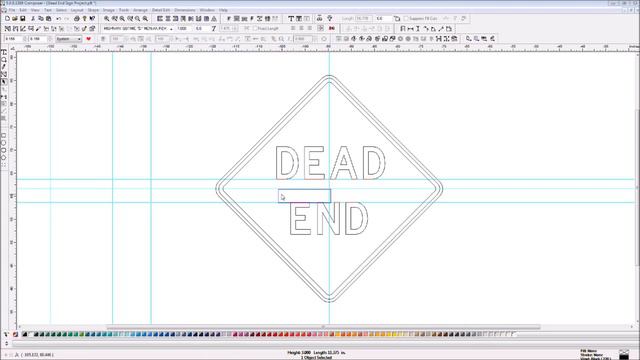Click the horizontal dimension icon in second toolbar
Image resolution: width=640 pixels, height=360 pixels.
(x=411, y=29)
